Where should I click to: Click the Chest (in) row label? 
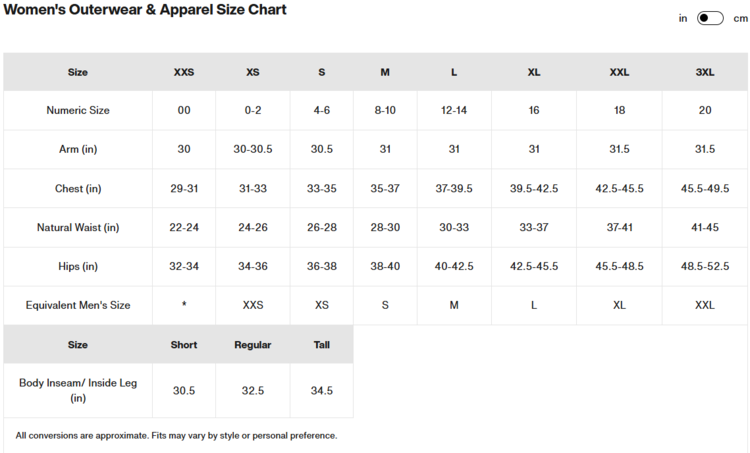[x=78, y=189]
